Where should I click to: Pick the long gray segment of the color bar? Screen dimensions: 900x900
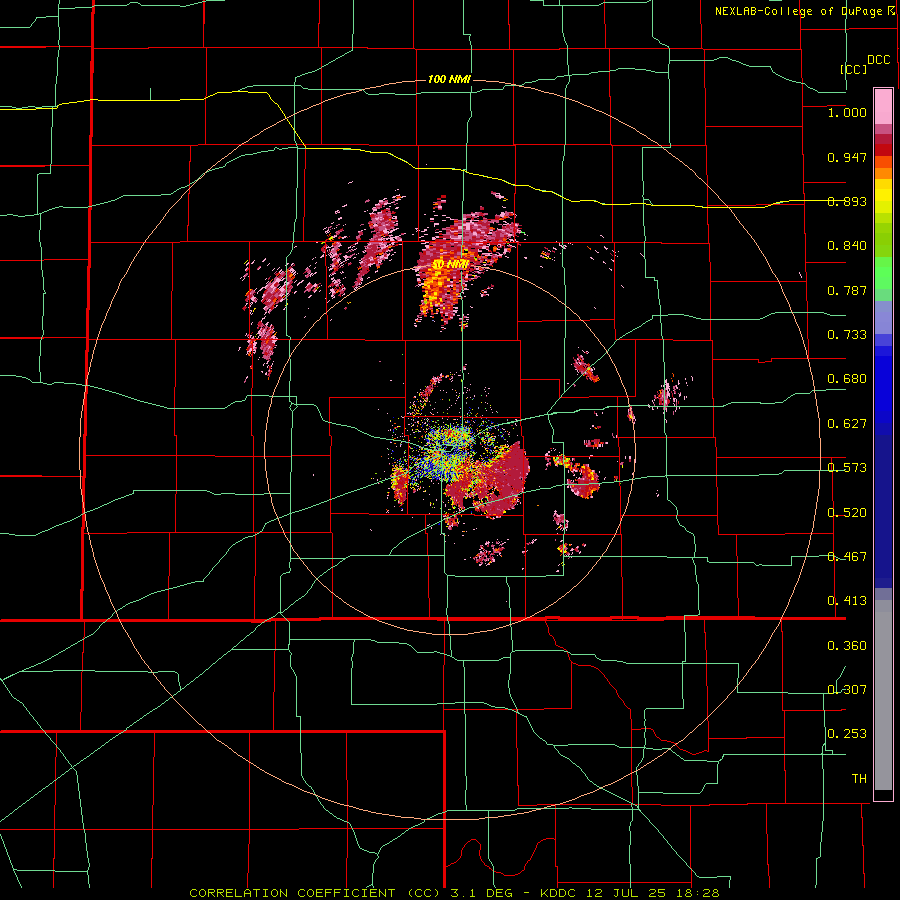click(x=883, y=695)
